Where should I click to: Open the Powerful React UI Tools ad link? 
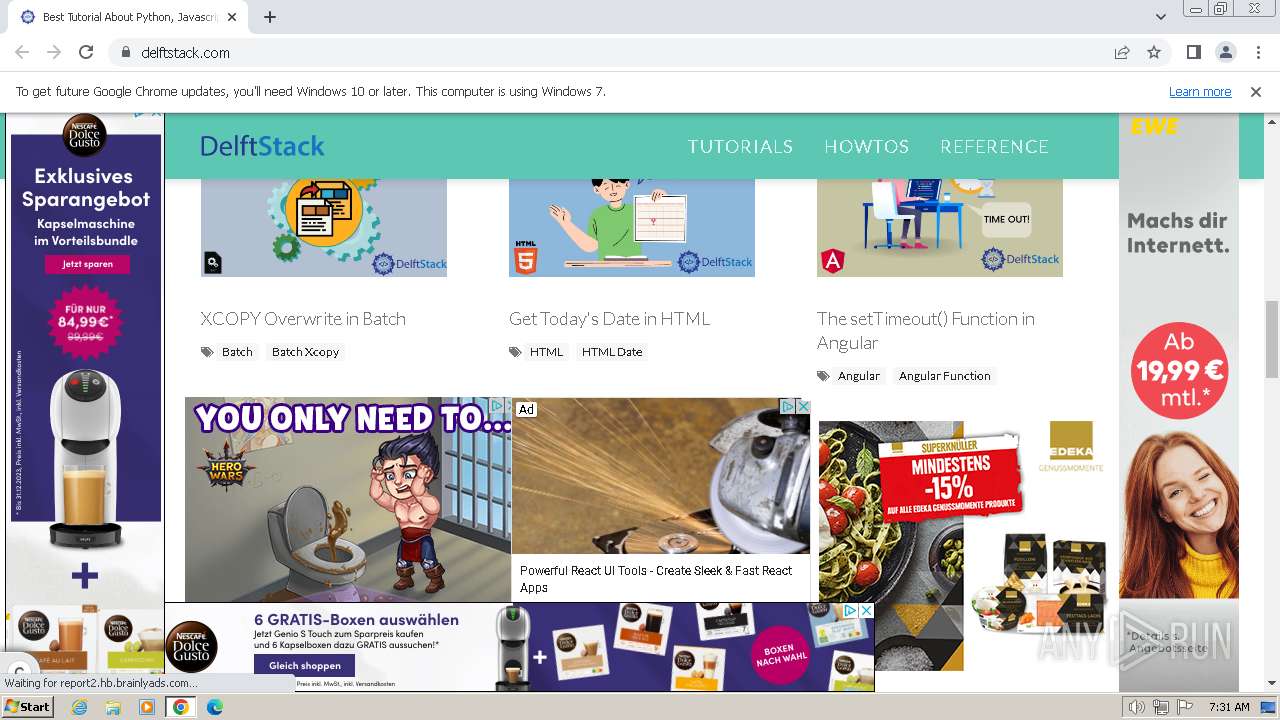(x=655, y=579)
